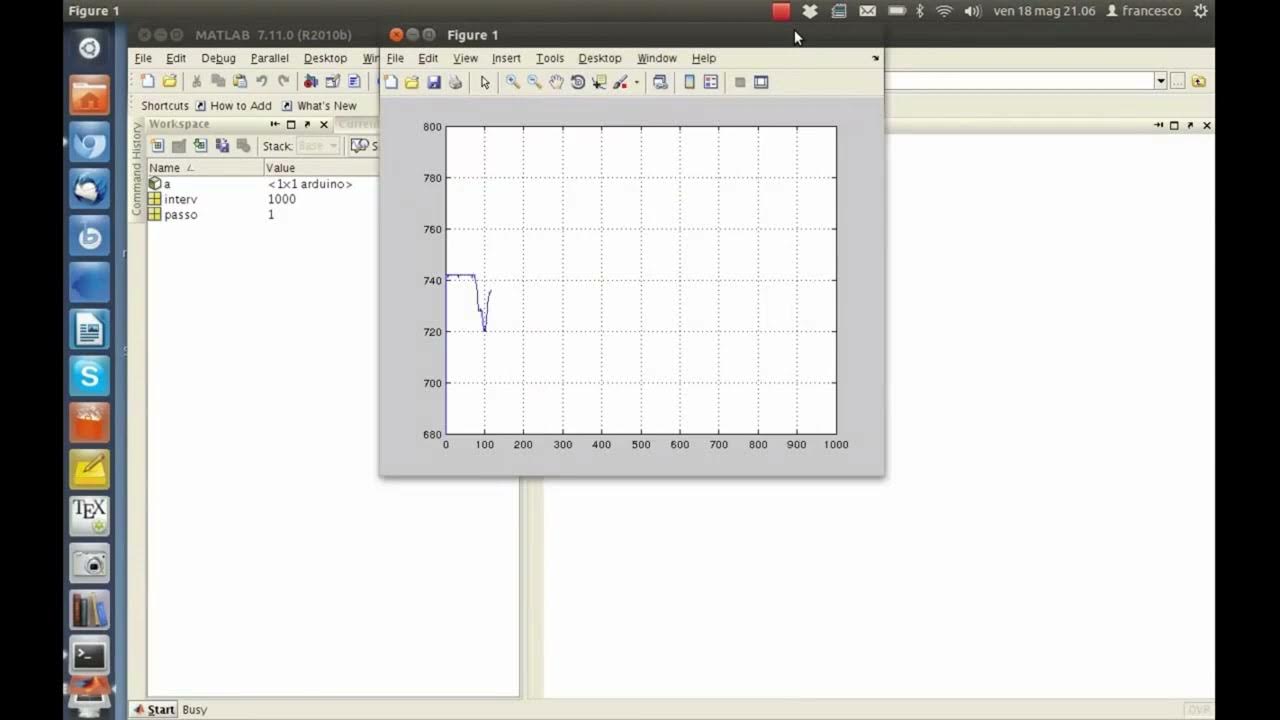Open MATLAB main window Edit menu
1280x720 pixels.
(x=176, y=58)
